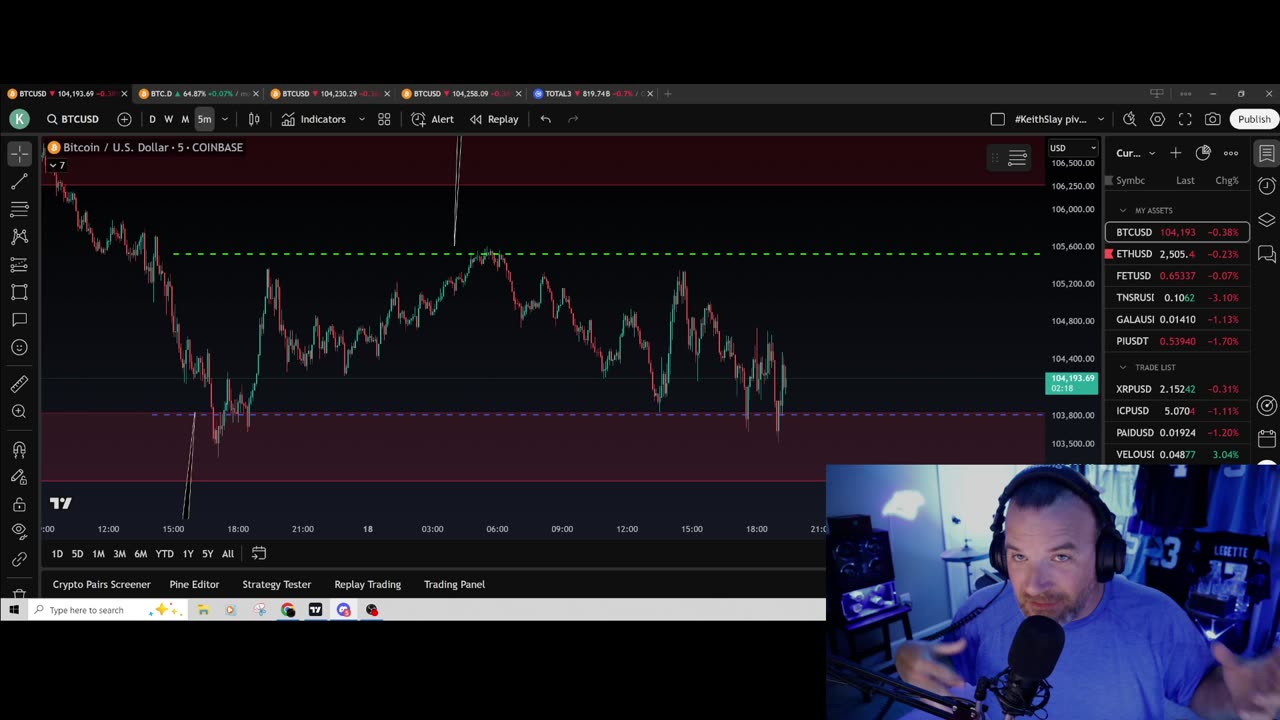The height and width of the screenshot is (720, 1280).
Task: Select the trend line drawing tool
Action: point(19,182)
